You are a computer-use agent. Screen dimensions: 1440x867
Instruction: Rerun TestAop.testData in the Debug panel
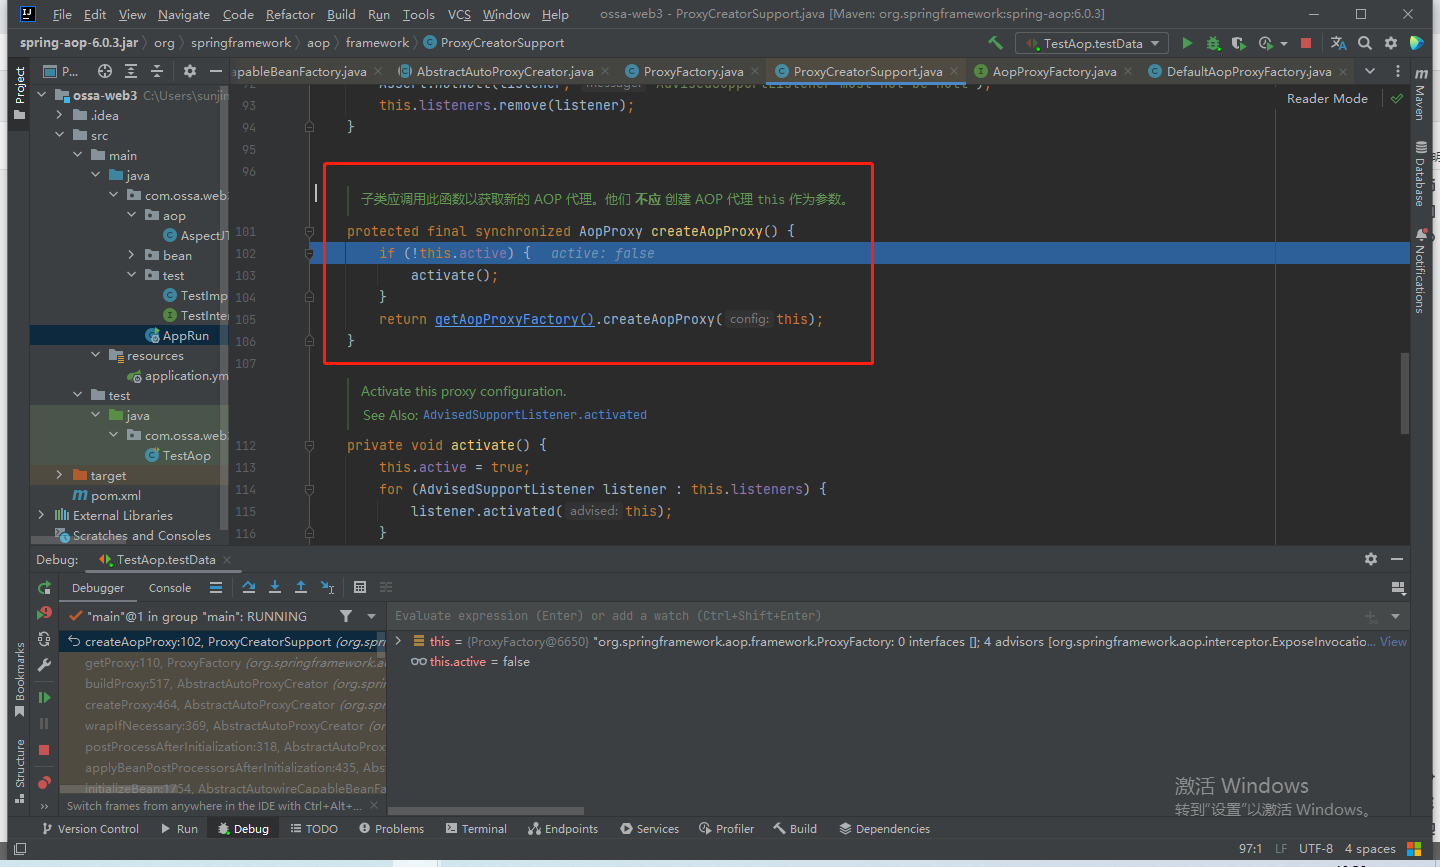coord(44,588)
